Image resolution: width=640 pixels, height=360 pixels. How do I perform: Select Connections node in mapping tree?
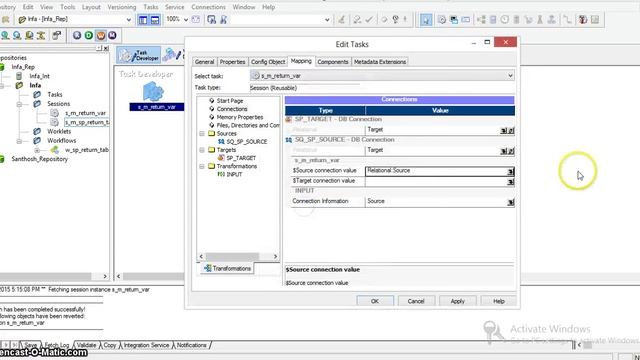tap(232, 109)
